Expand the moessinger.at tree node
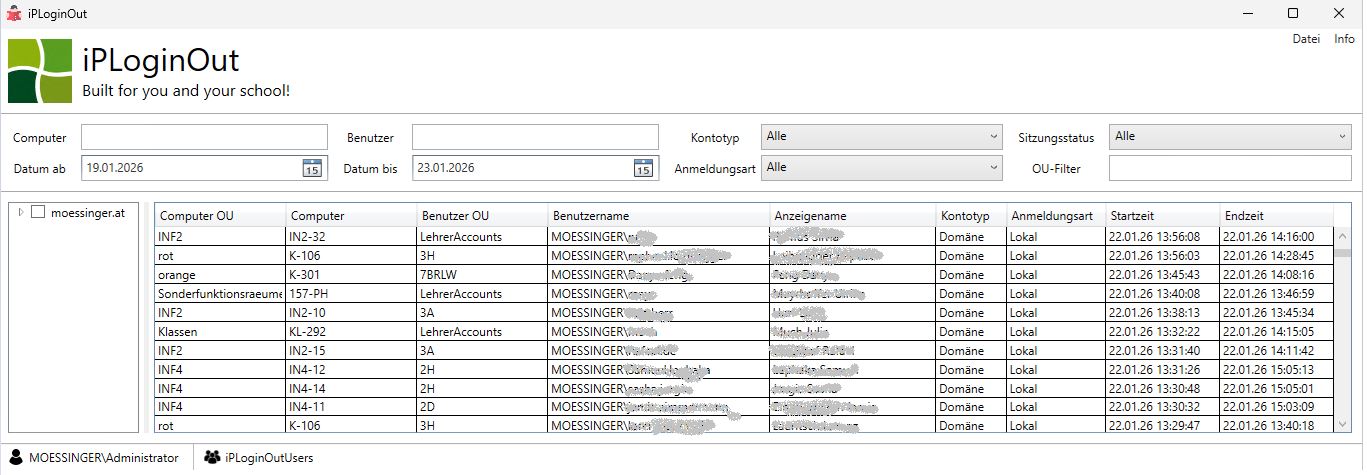1367x475 pixels. 21,212
